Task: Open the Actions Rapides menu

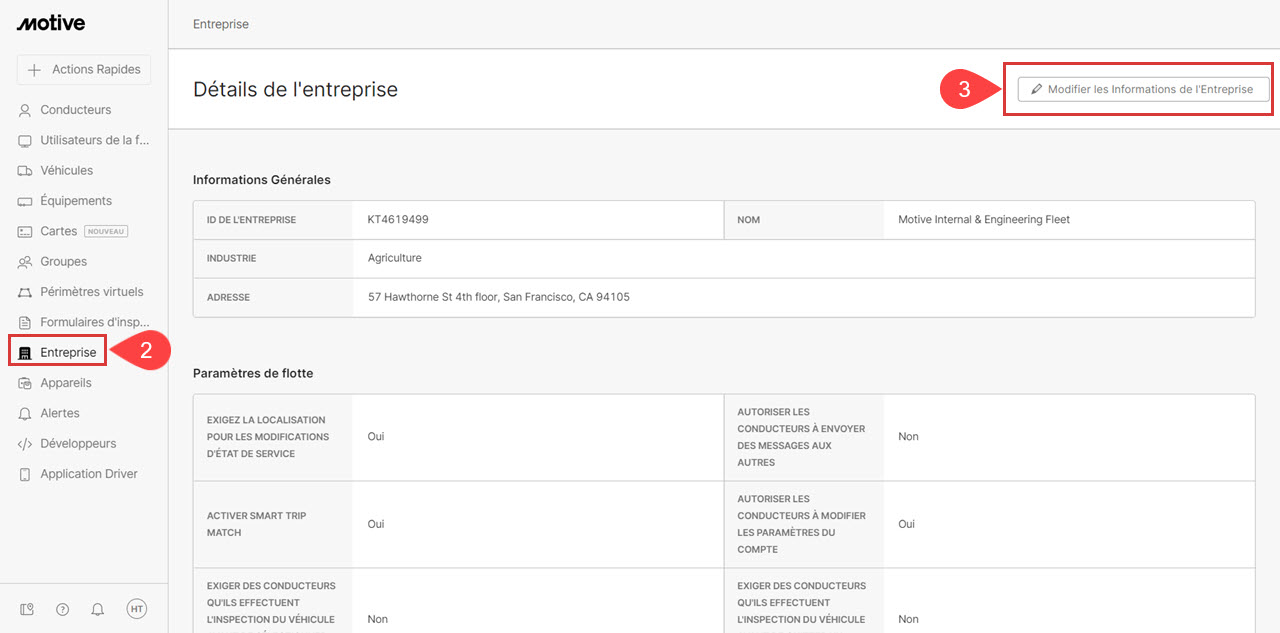Action: (84, 70)
